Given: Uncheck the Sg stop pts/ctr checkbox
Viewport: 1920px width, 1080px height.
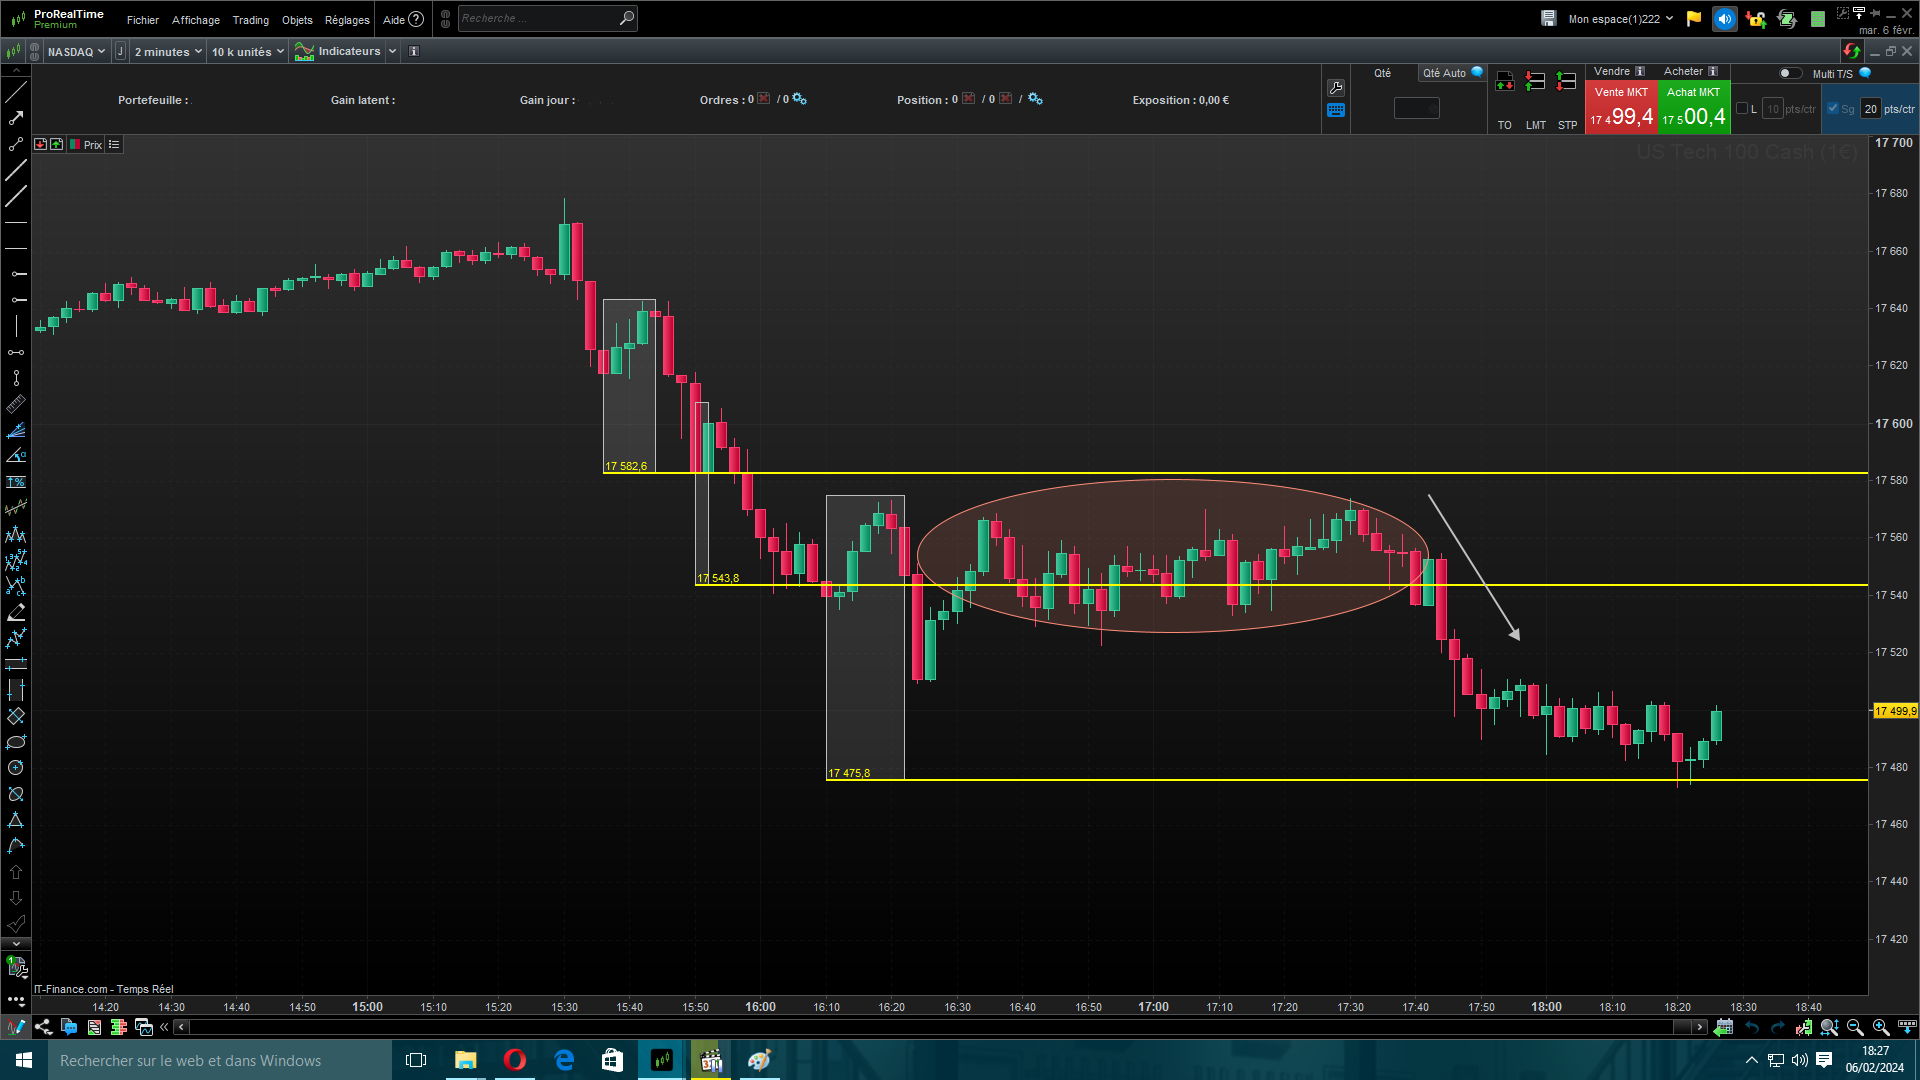Looking at the screenshot, I should [1833, 108].
